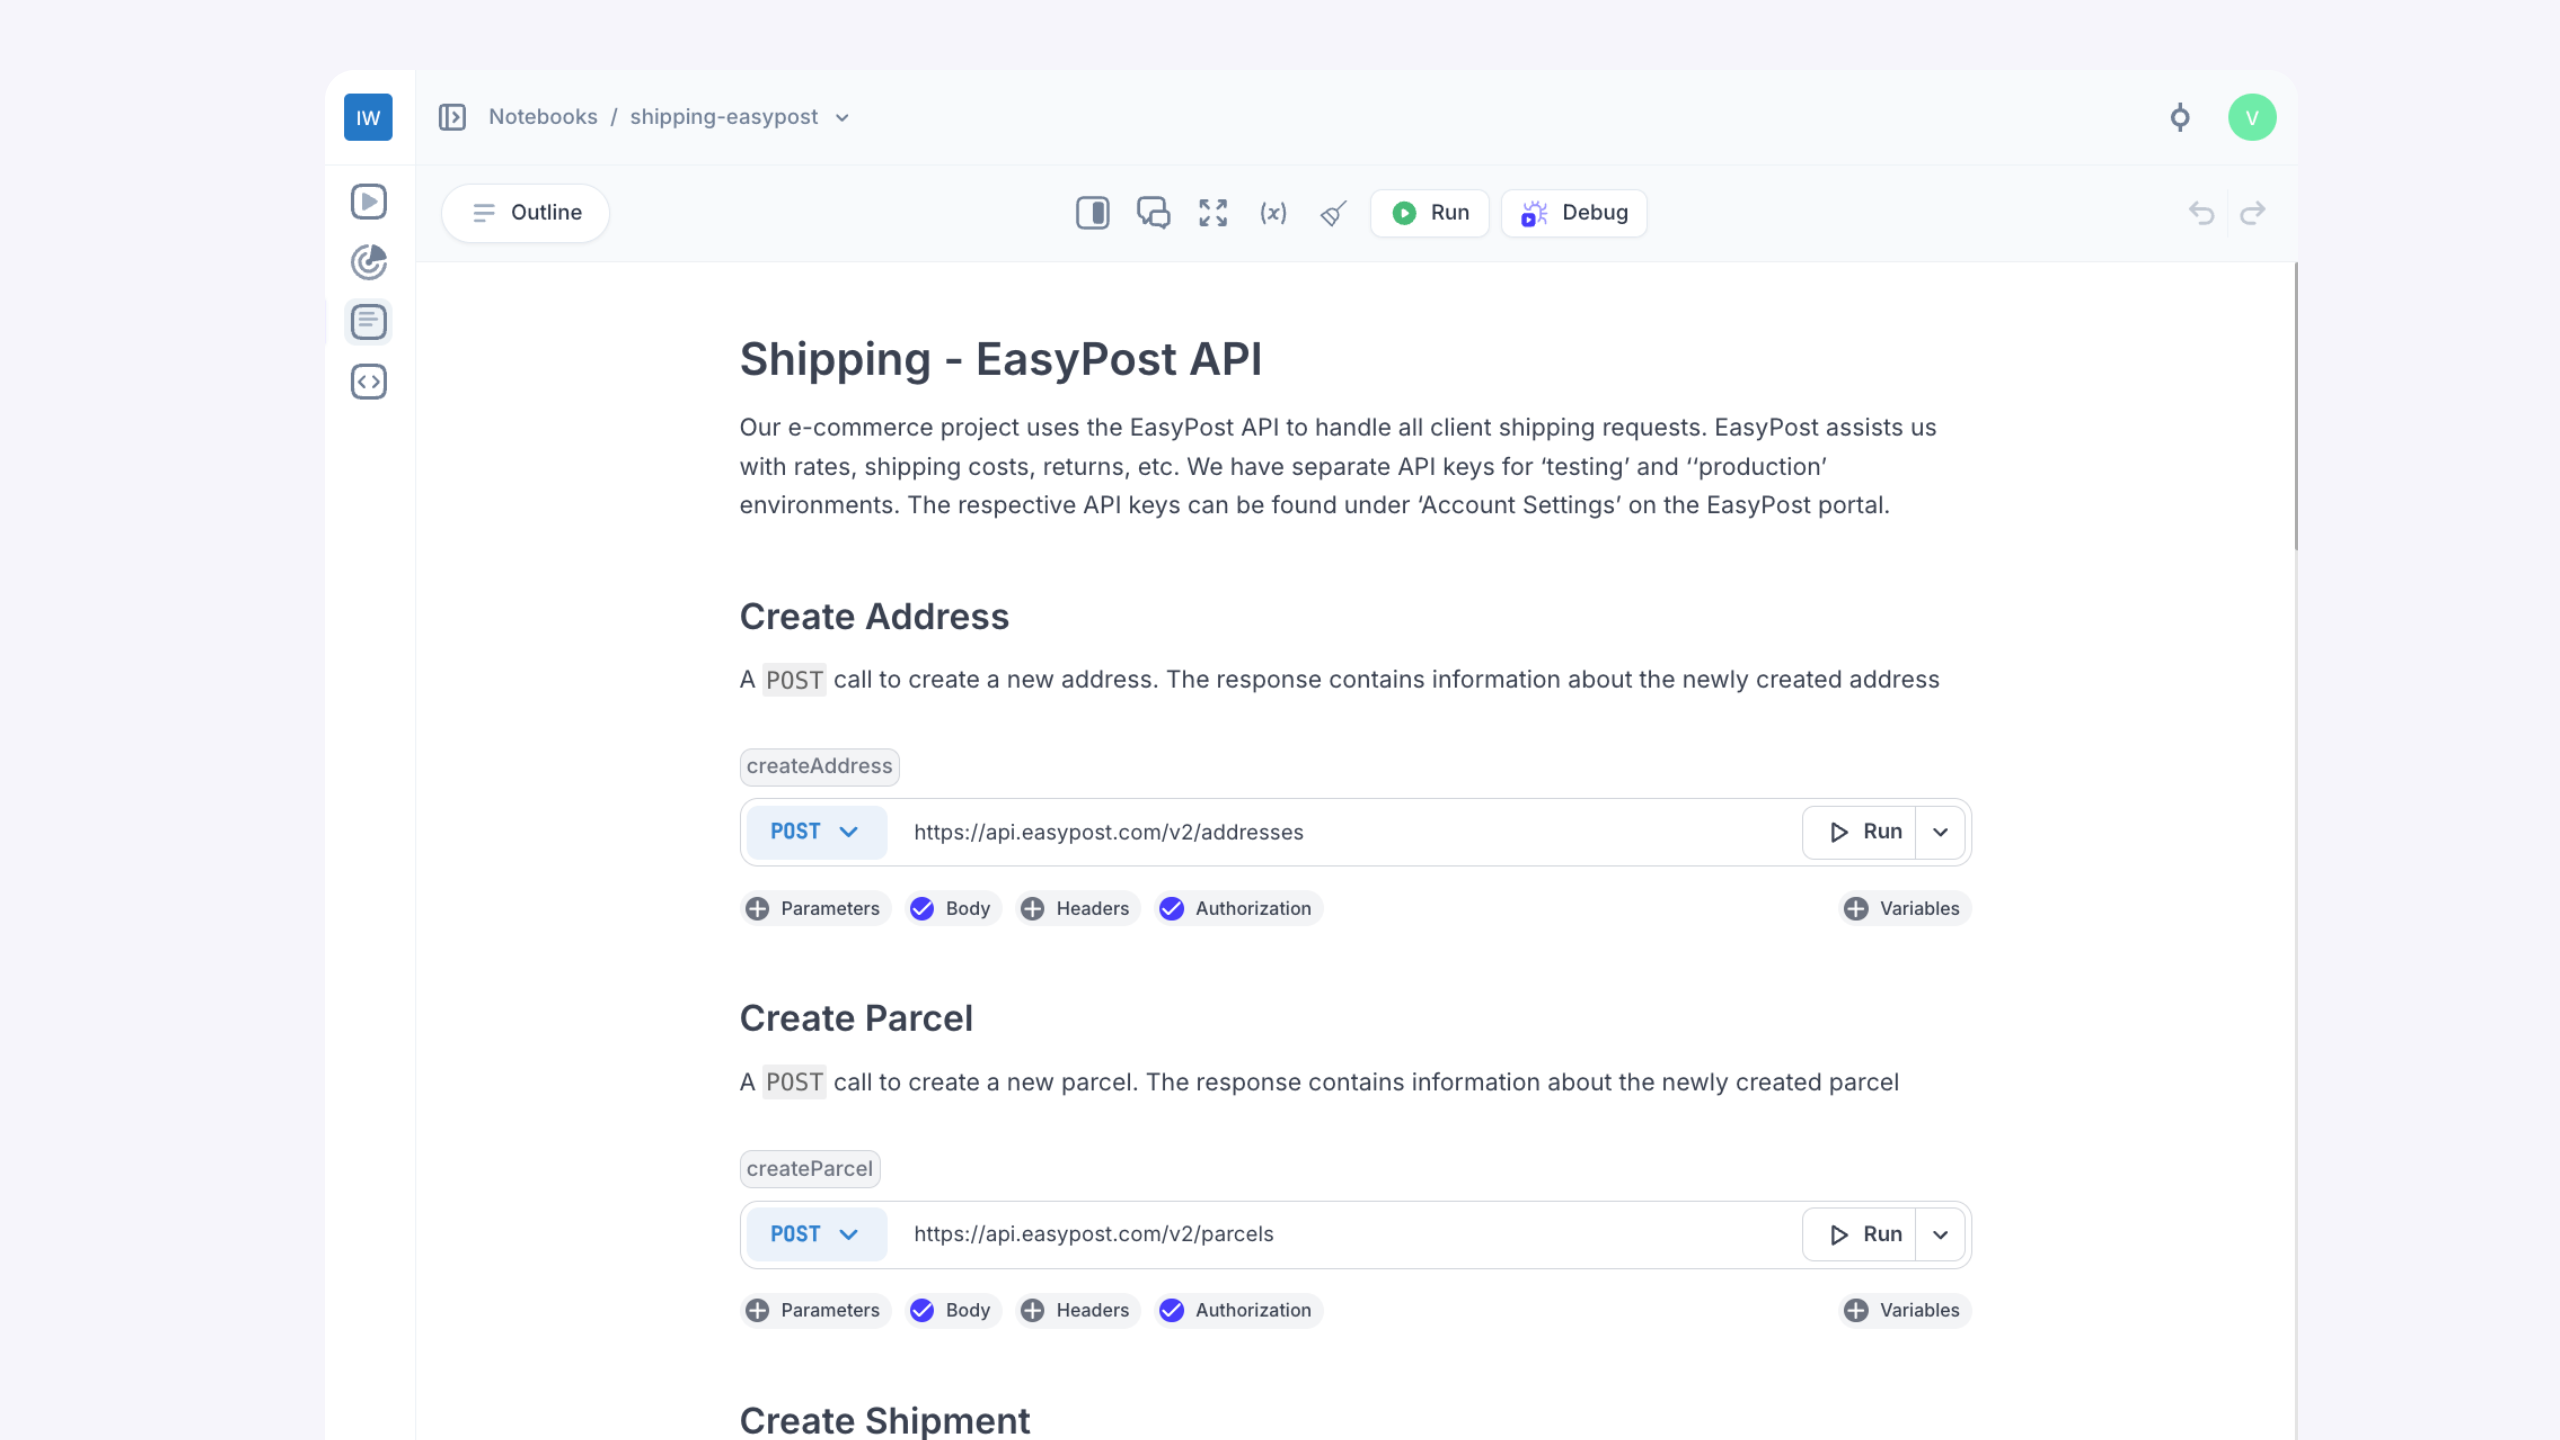The width and height of the screenshot is (2560, 1440).
Task: Open Parameters tab of createParcel request
Action: (x=815, y=1310)
